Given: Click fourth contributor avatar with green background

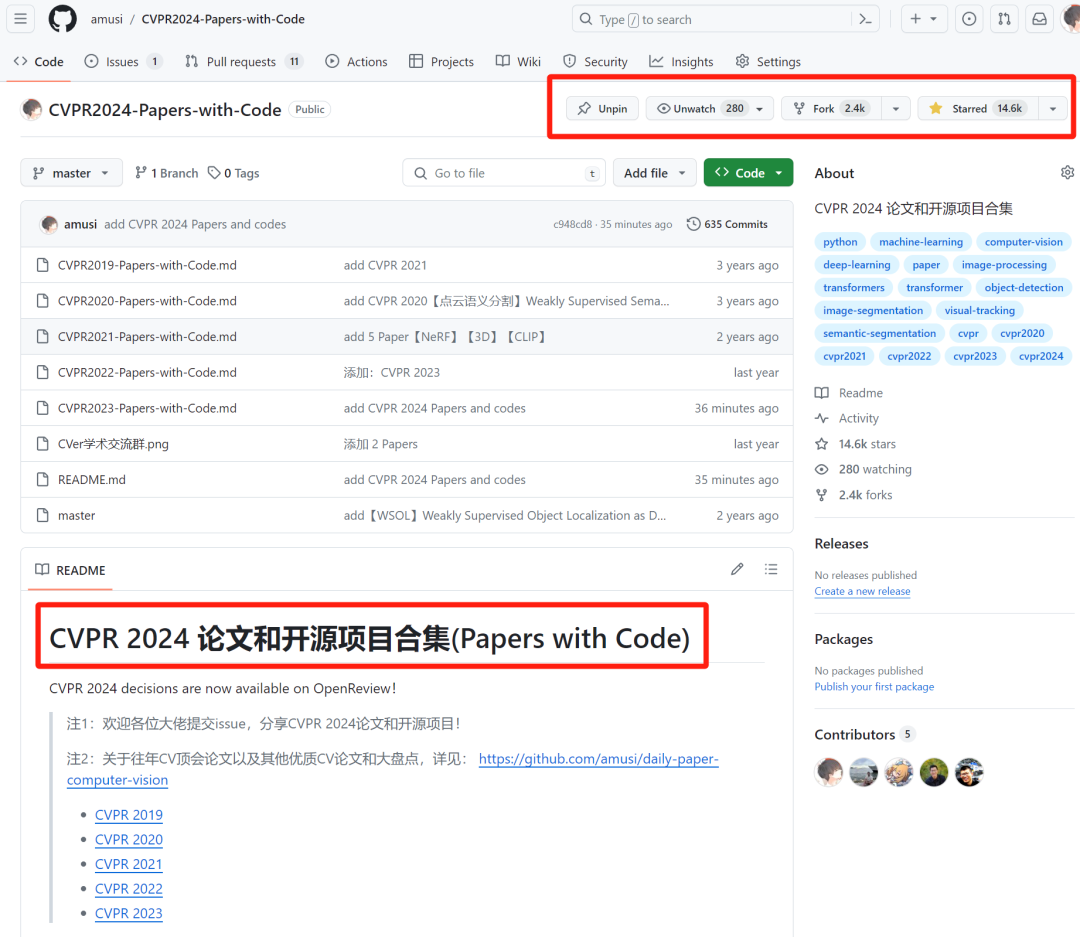Looking at the screenshot, I should [934, 772].
